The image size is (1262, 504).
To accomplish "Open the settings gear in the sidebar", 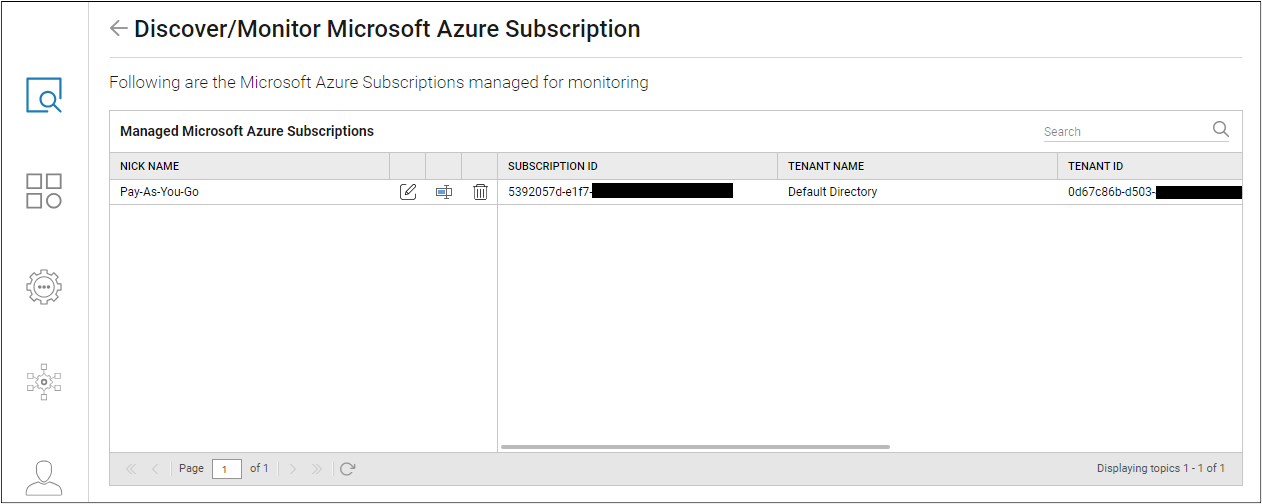I will point(44,287).
